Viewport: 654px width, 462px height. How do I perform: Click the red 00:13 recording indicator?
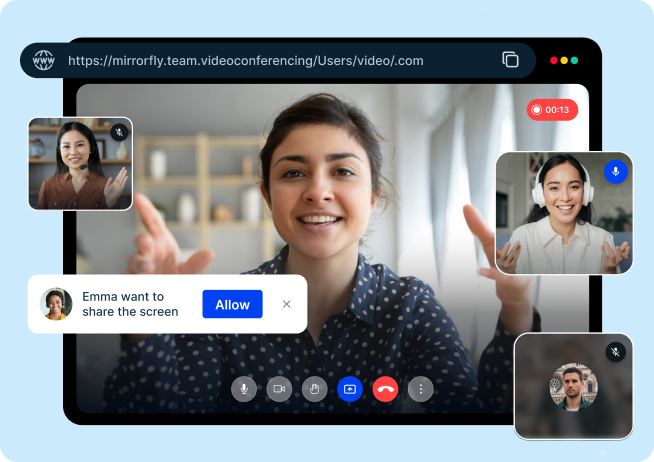click(552, 110)
